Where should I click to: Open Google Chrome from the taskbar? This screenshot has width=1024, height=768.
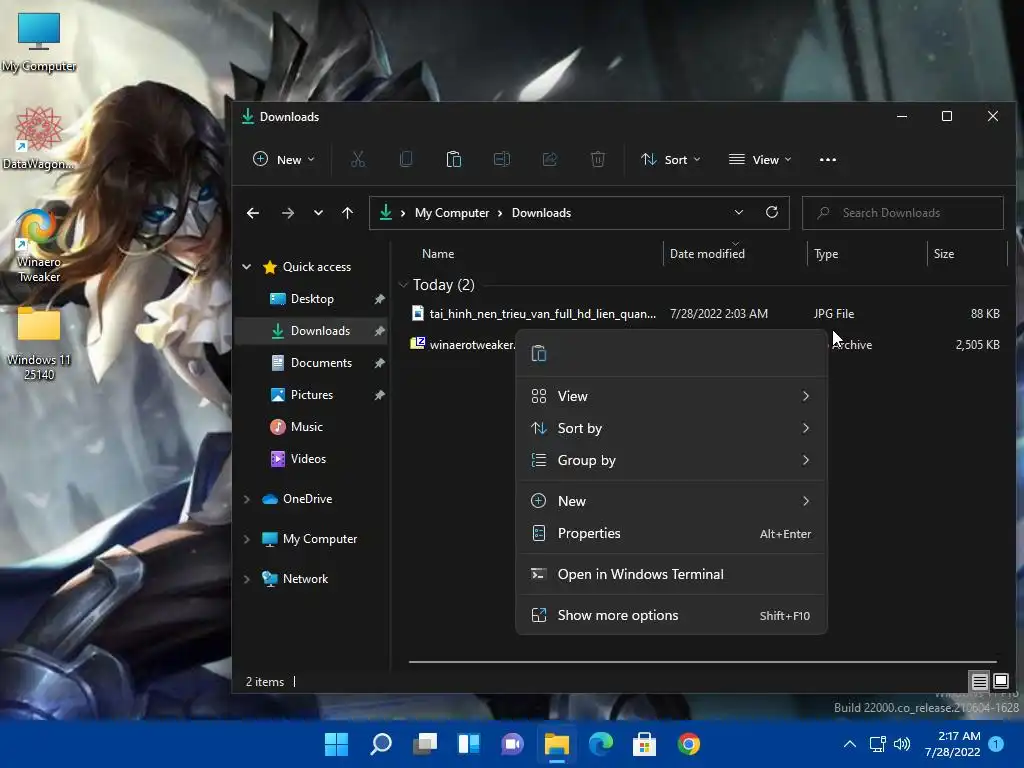point(688,744)
